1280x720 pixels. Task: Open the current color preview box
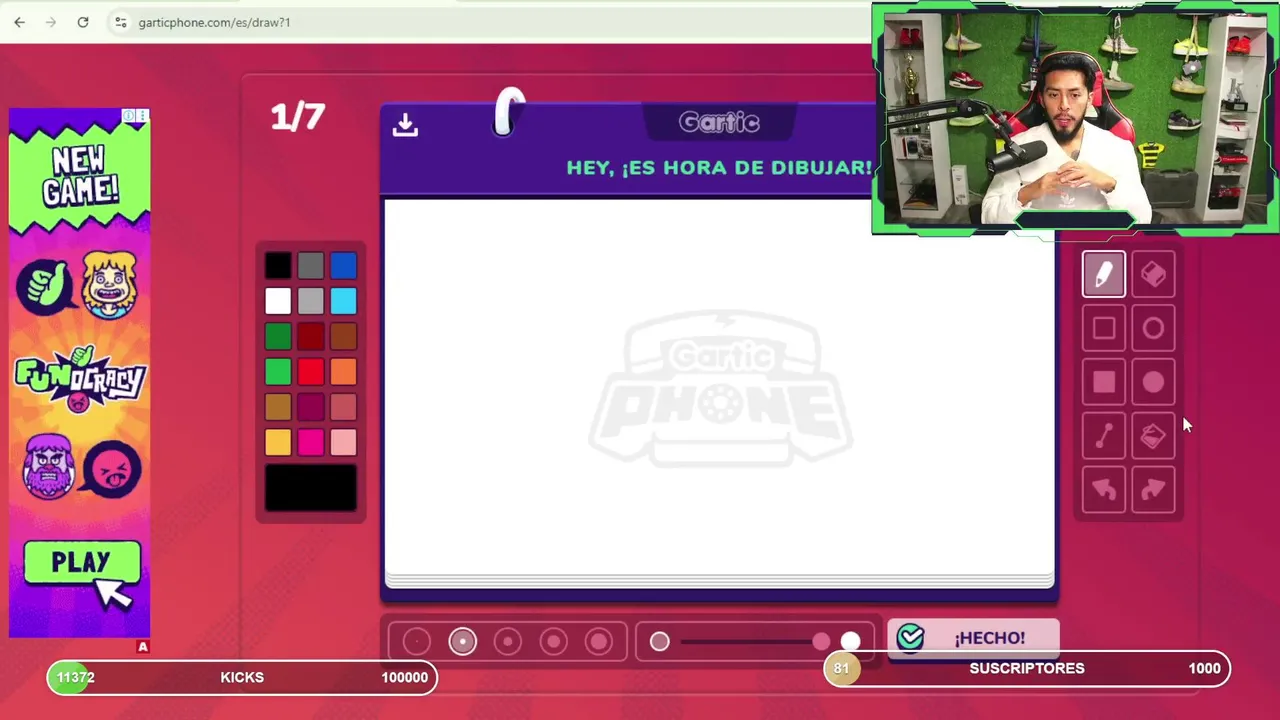(311, 488)
